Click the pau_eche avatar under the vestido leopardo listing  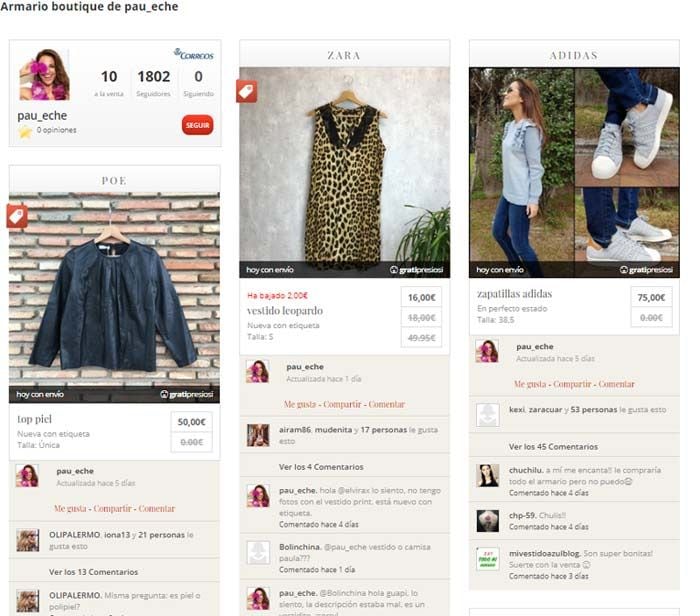pos(258,371)
